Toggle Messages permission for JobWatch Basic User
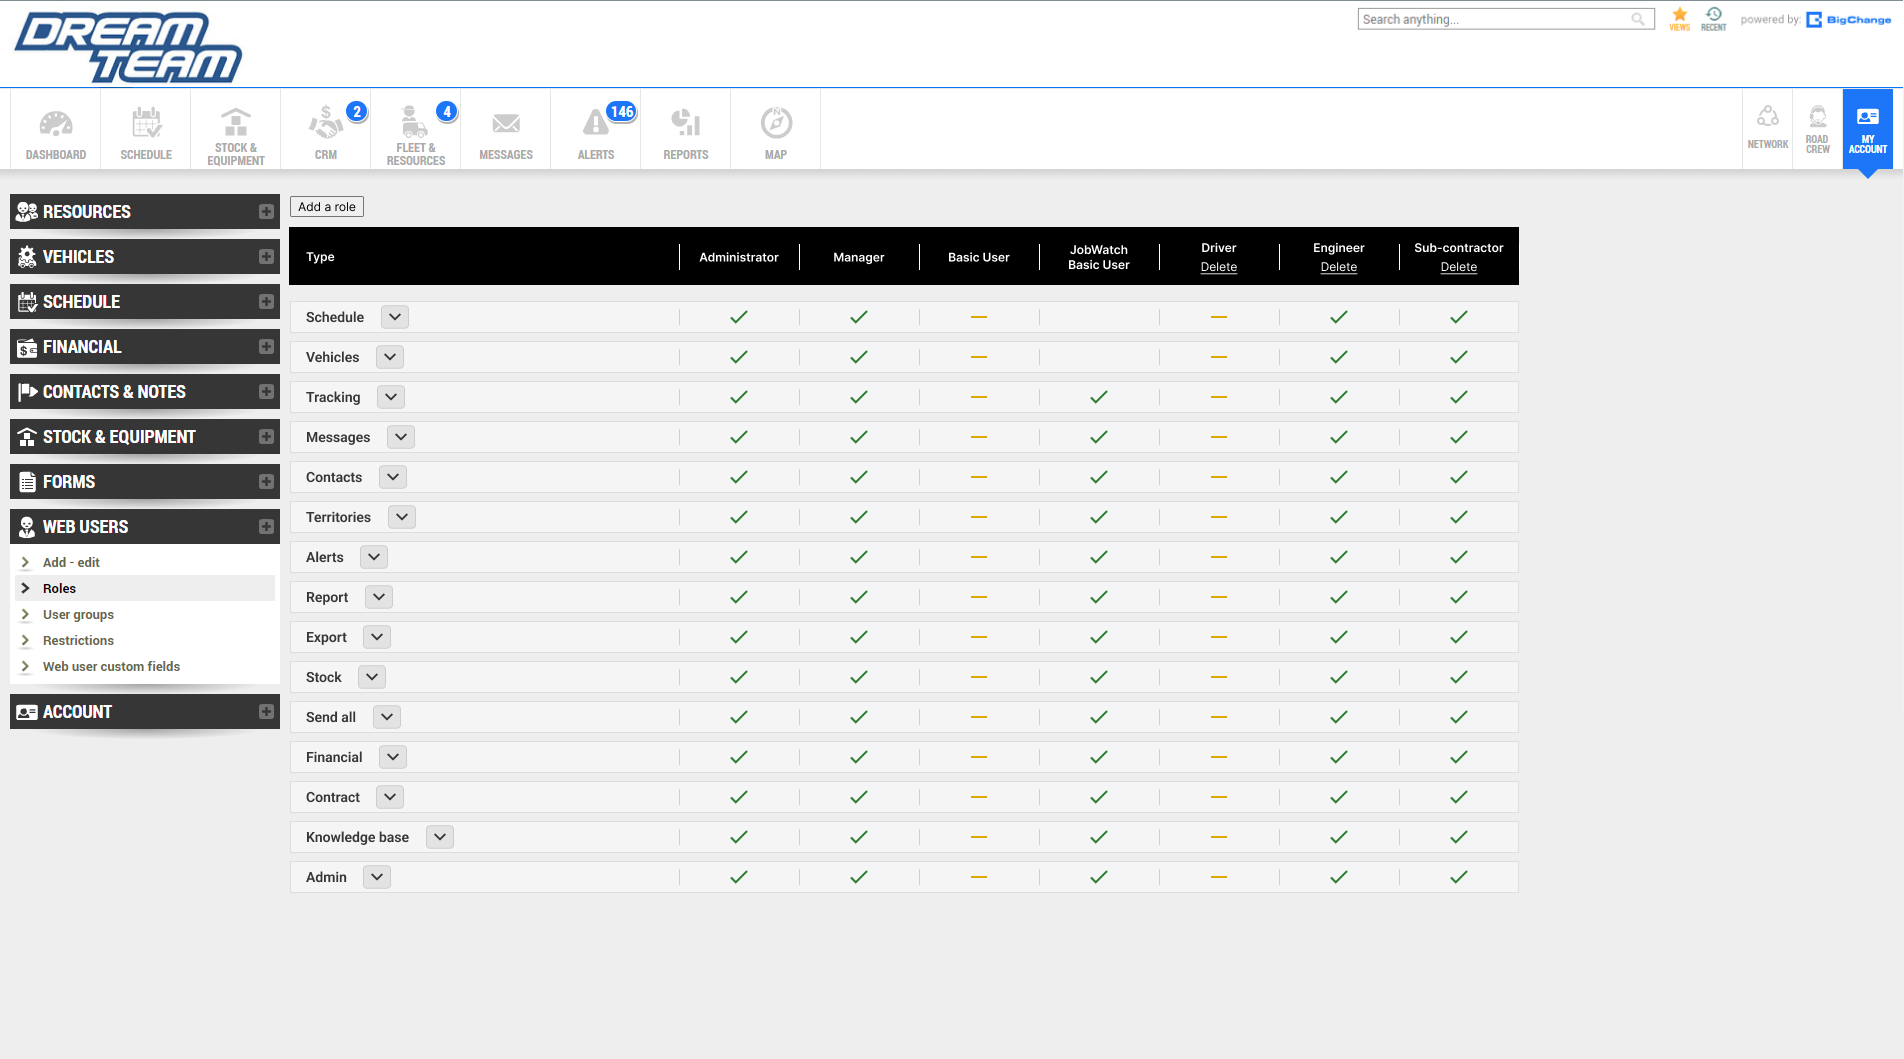Screen dimensions: 1904x1059 [1099, 437]
